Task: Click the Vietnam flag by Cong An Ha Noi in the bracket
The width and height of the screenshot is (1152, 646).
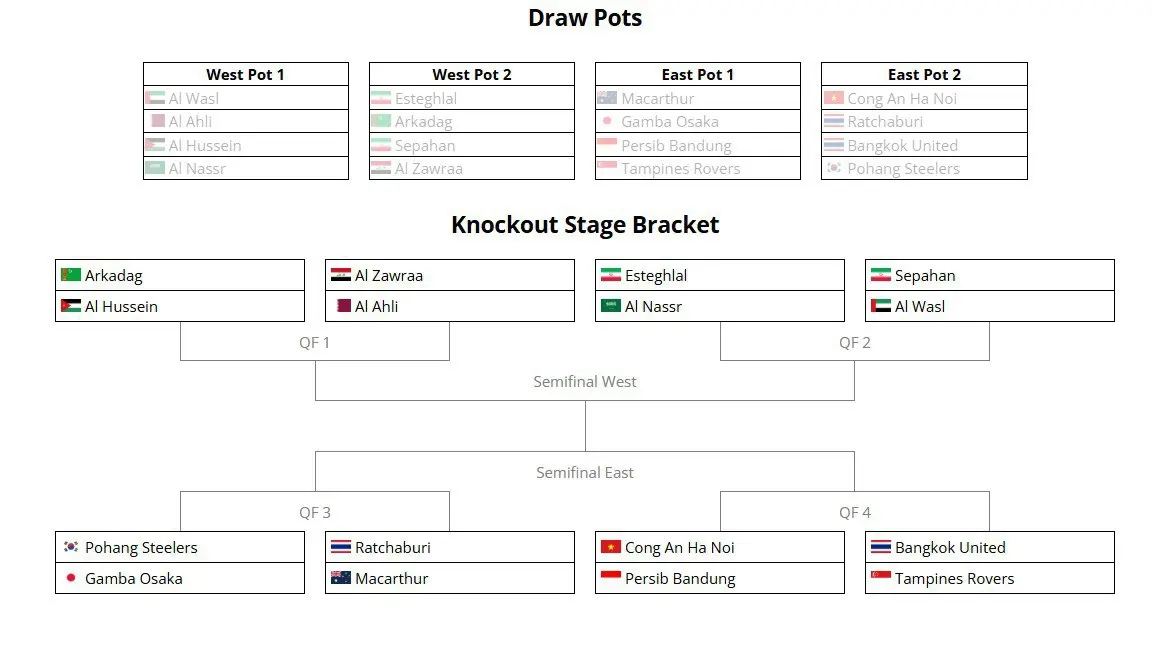Action: (x=611, y=547)
